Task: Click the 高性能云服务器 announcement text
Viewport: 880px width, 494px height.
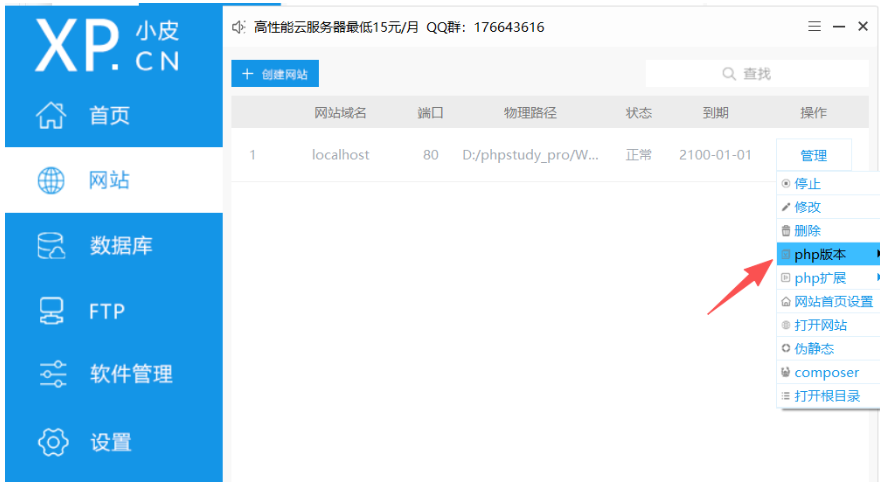Action: (x=399, y=27)
